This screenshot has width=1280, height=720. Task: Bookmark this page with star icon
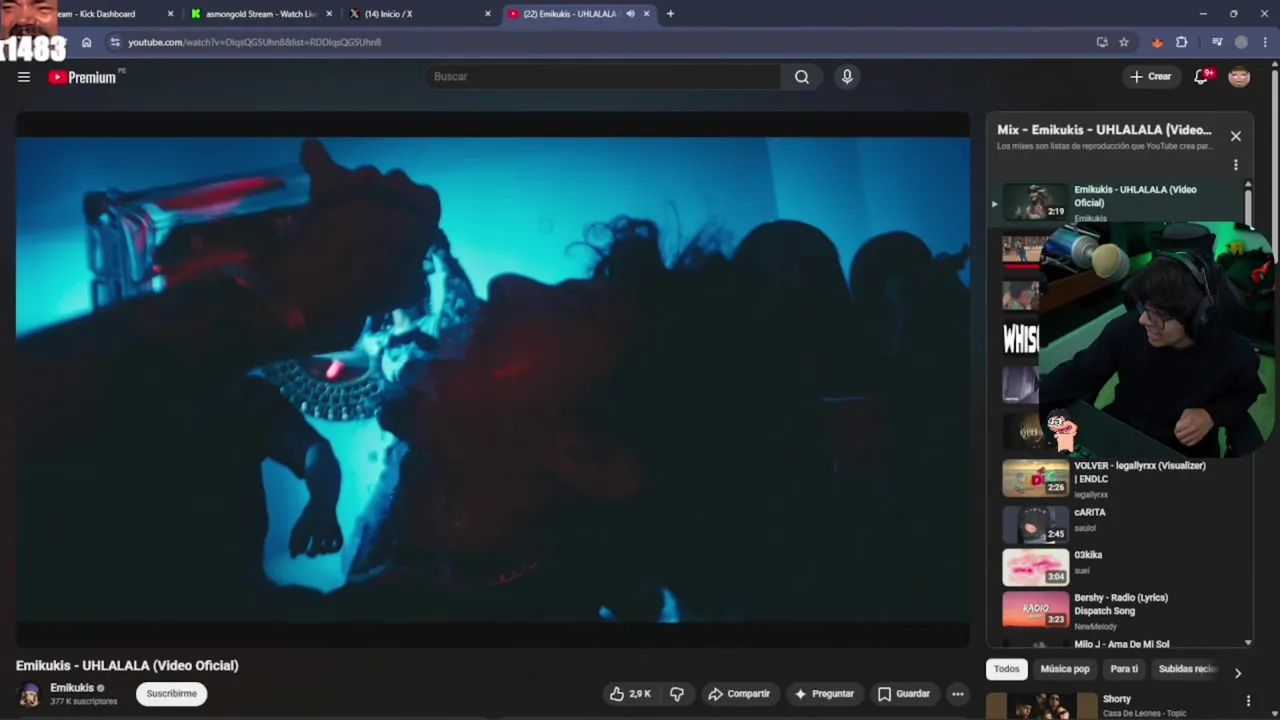pos(1124,42)
